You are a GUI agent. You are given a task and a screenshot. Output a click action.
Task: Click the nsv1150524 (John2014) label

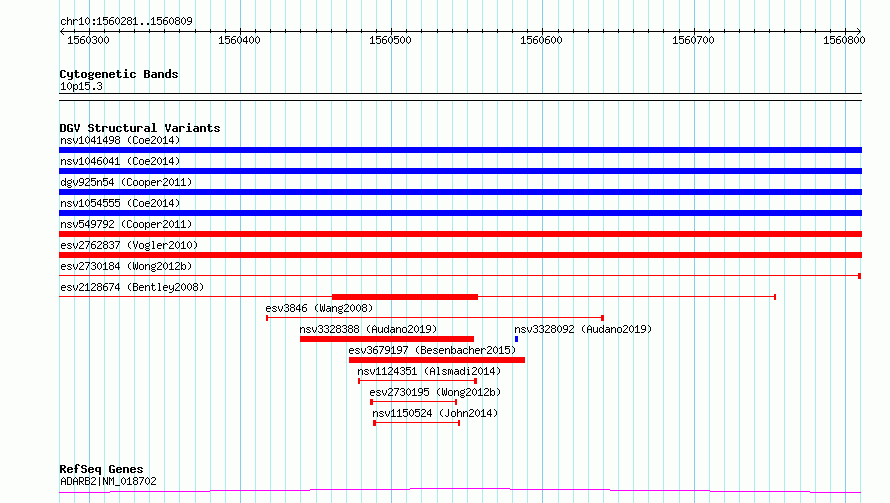pyautogui.click(x=435, y=413)
